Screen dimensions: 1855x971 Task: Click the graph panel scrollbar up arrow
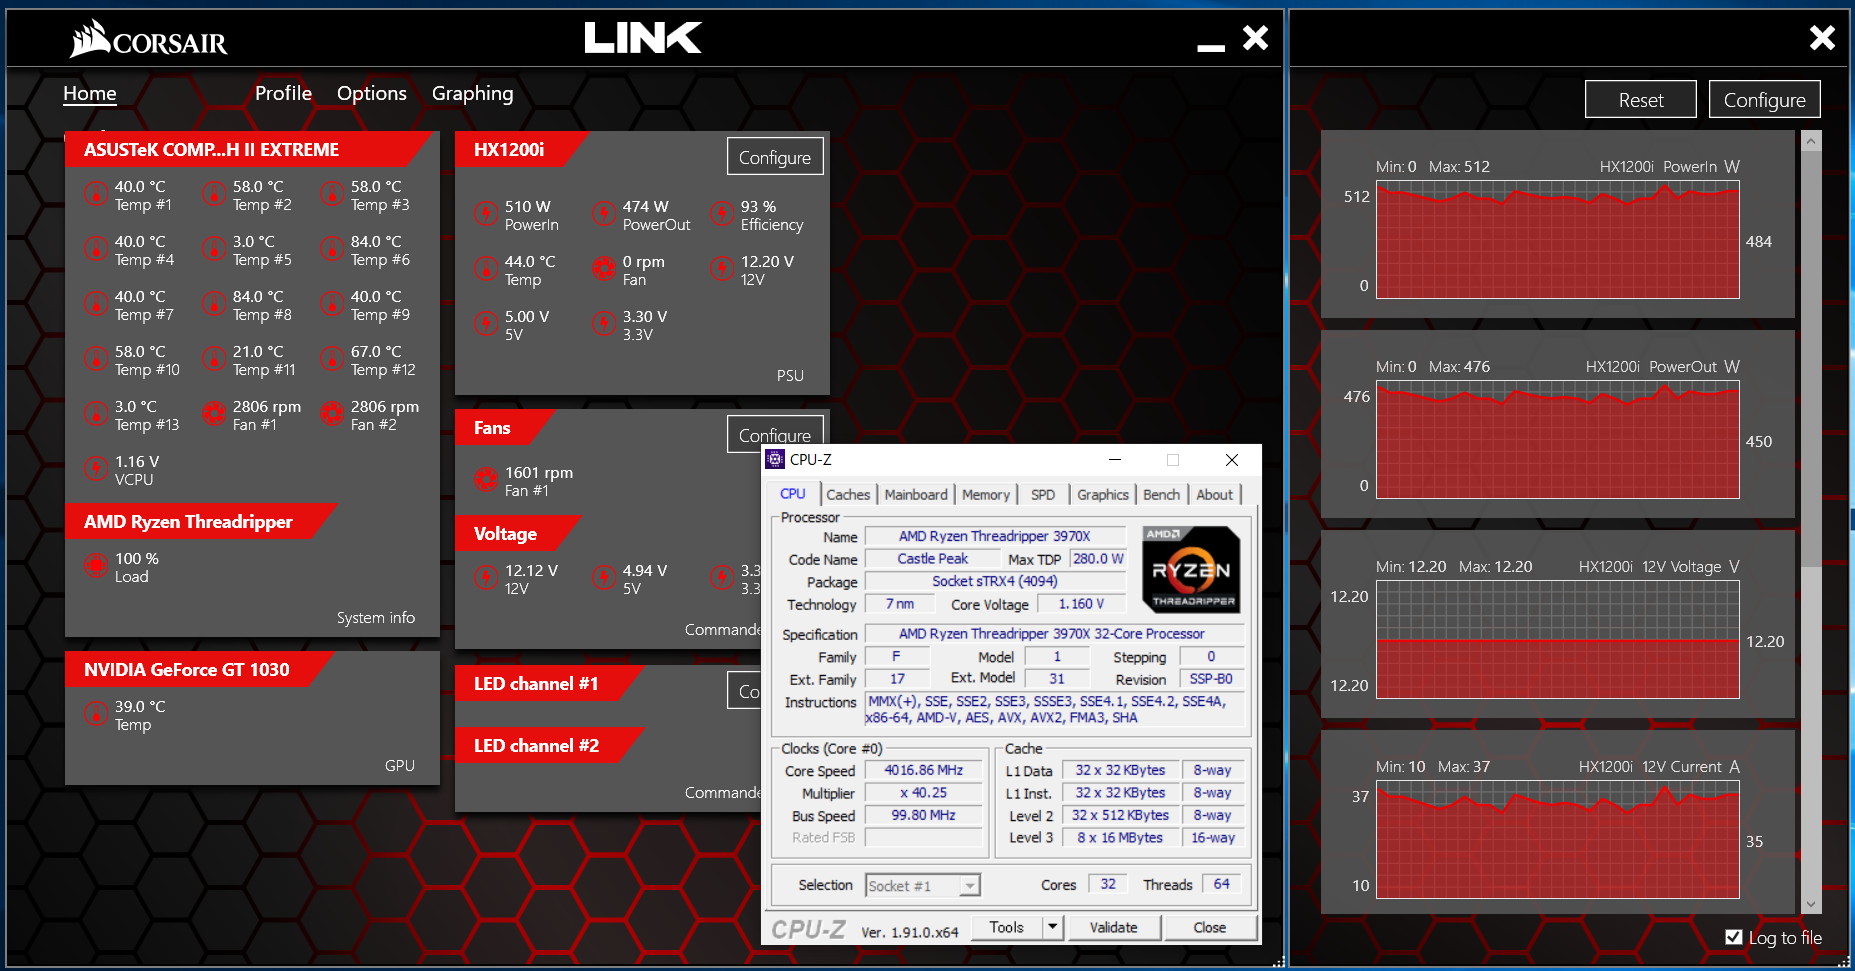click(x=1811, y=141)
